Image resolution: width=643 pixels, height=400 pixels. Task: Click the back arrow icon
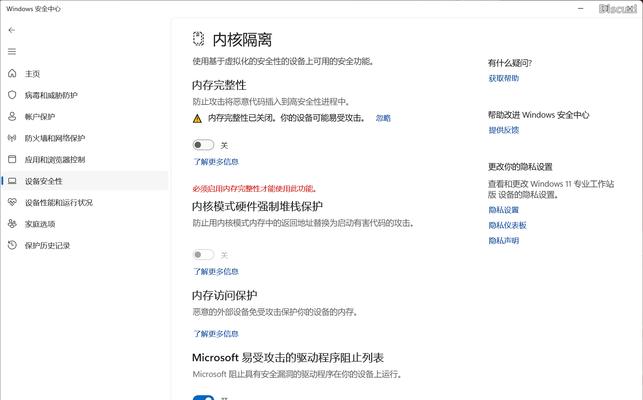tap(12, 30)
